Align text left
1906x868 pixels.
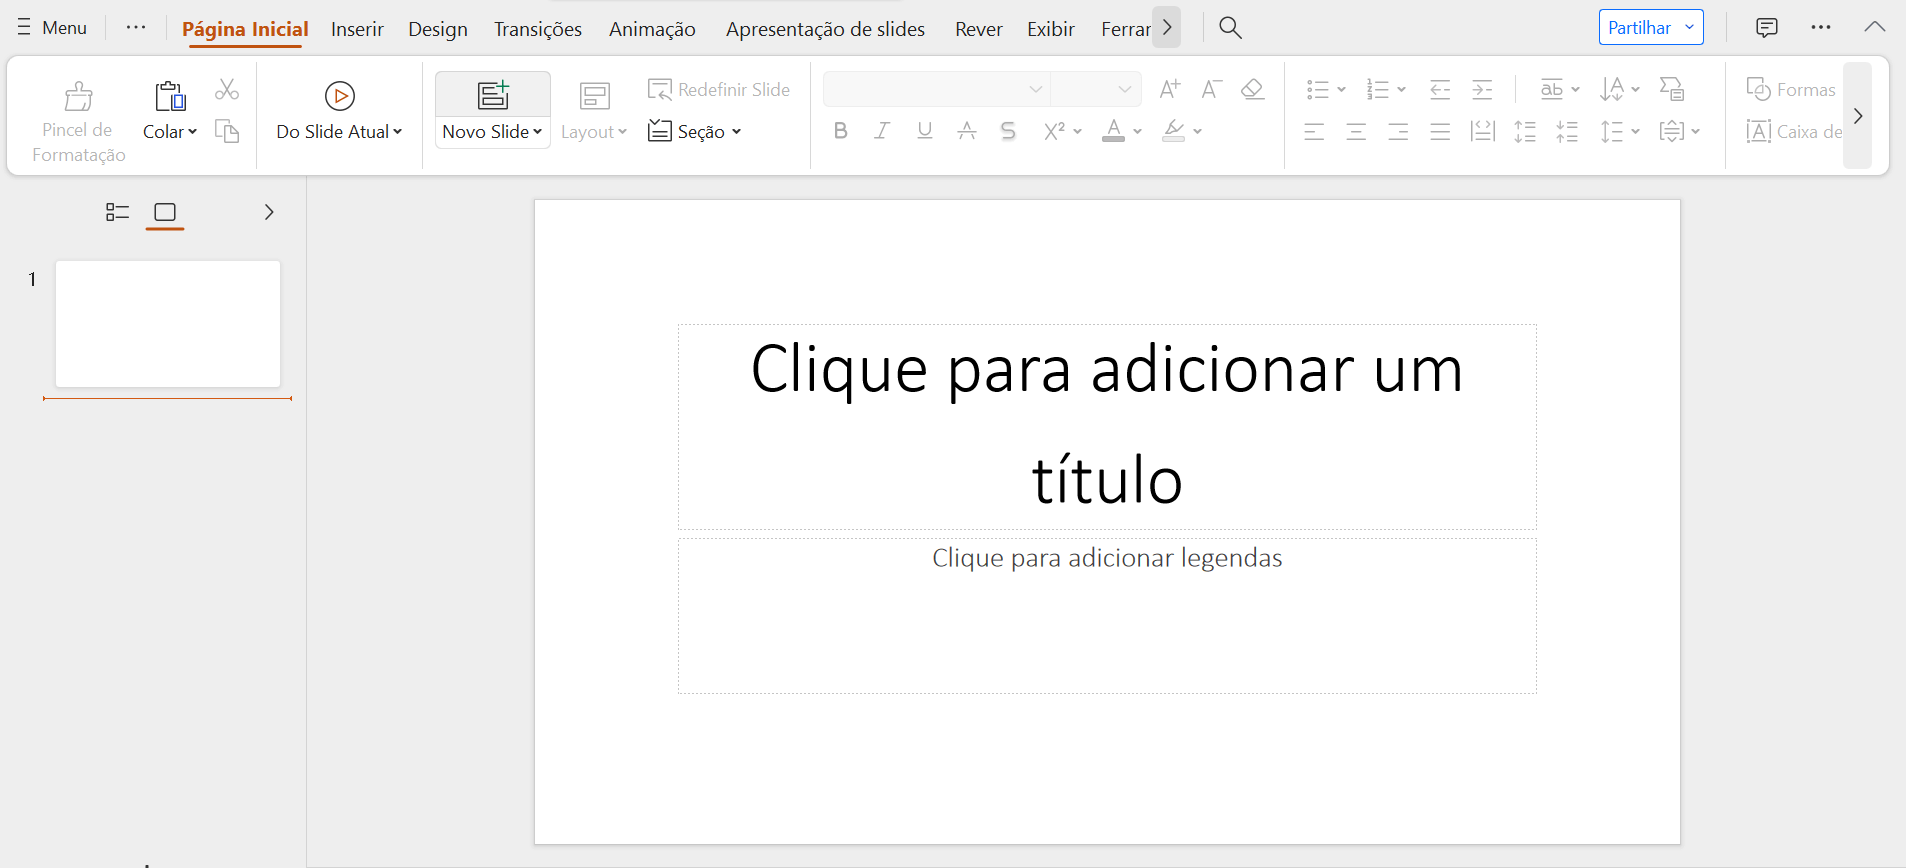pos(1314,131)
